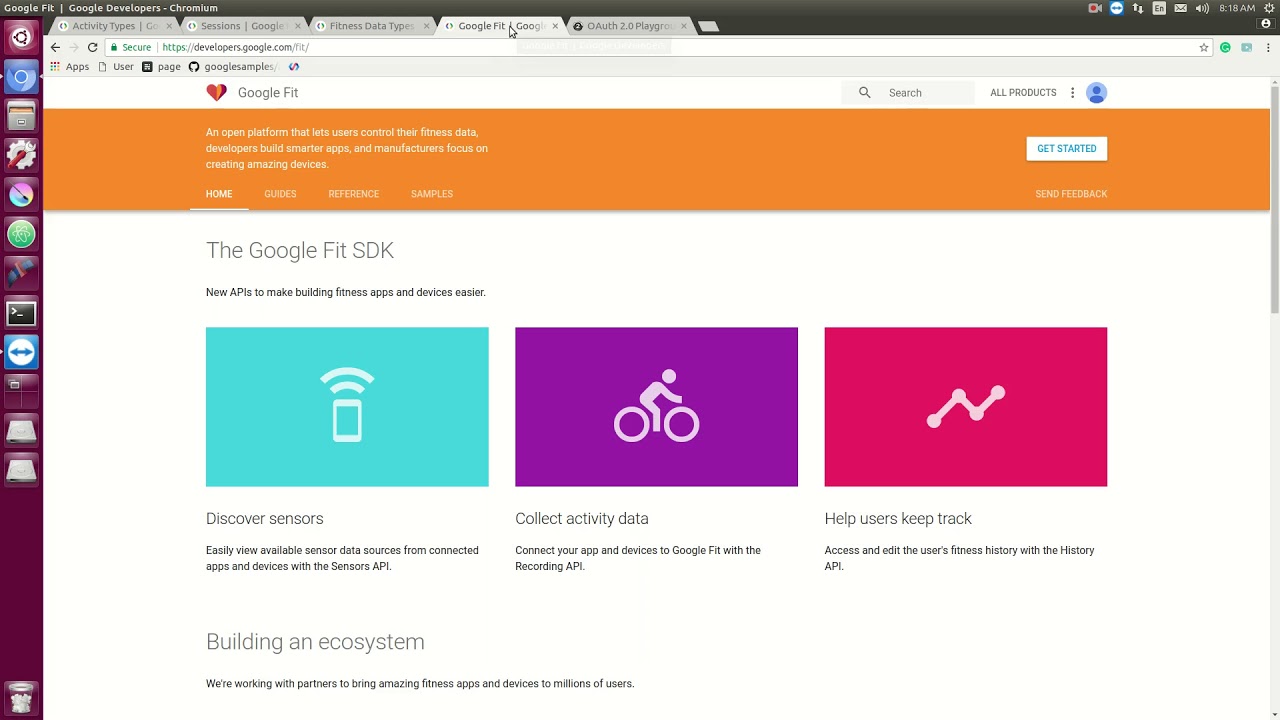The width and height of the screenshot is (1280, 720).
Task: Bookmark this page with the star icon
Action: (x=1203, y=47)
